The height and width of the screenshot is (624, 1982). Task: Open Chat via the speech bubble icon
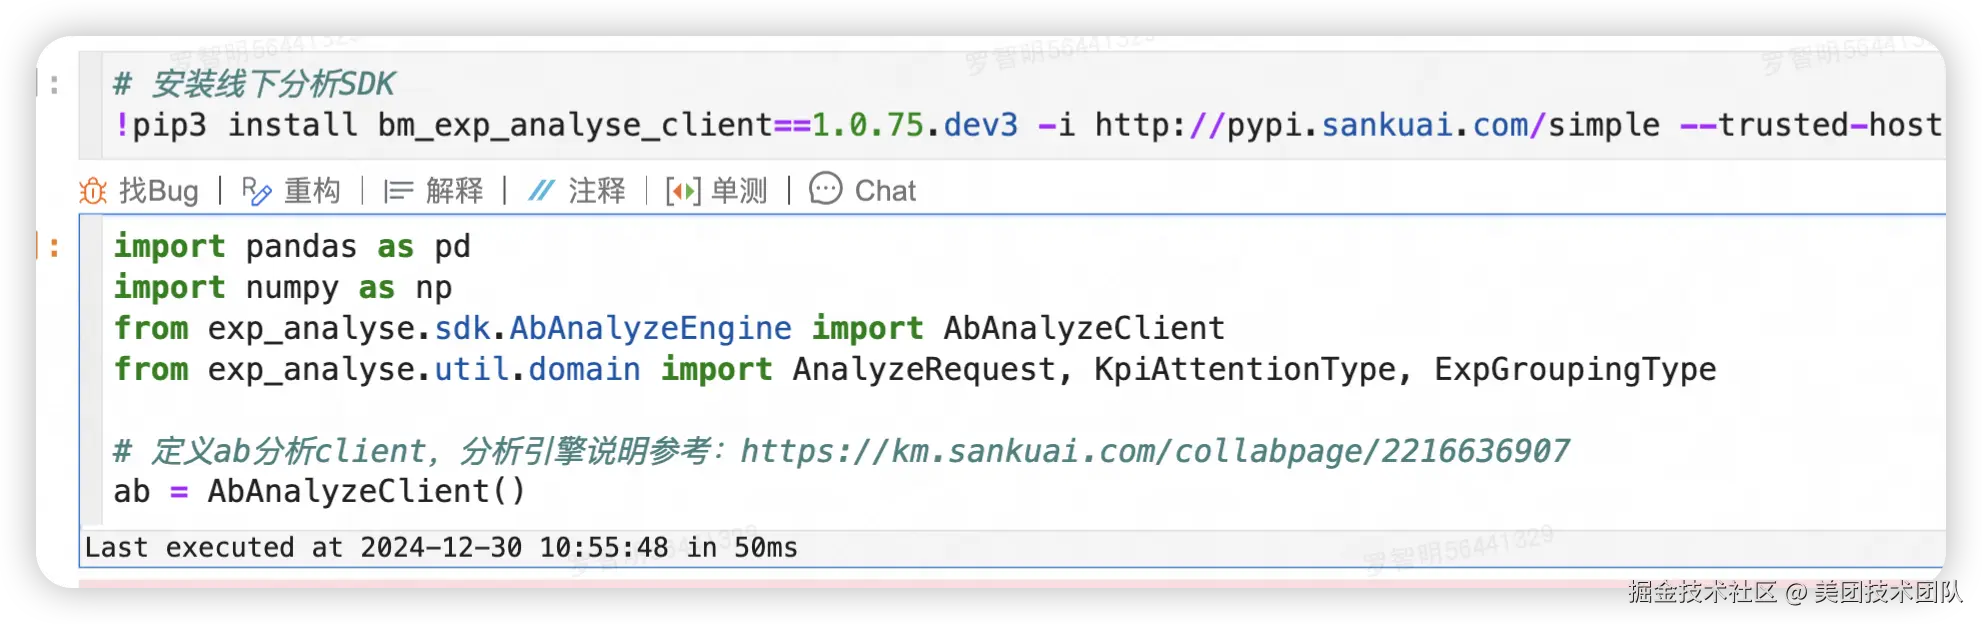(x=826, y=189)
